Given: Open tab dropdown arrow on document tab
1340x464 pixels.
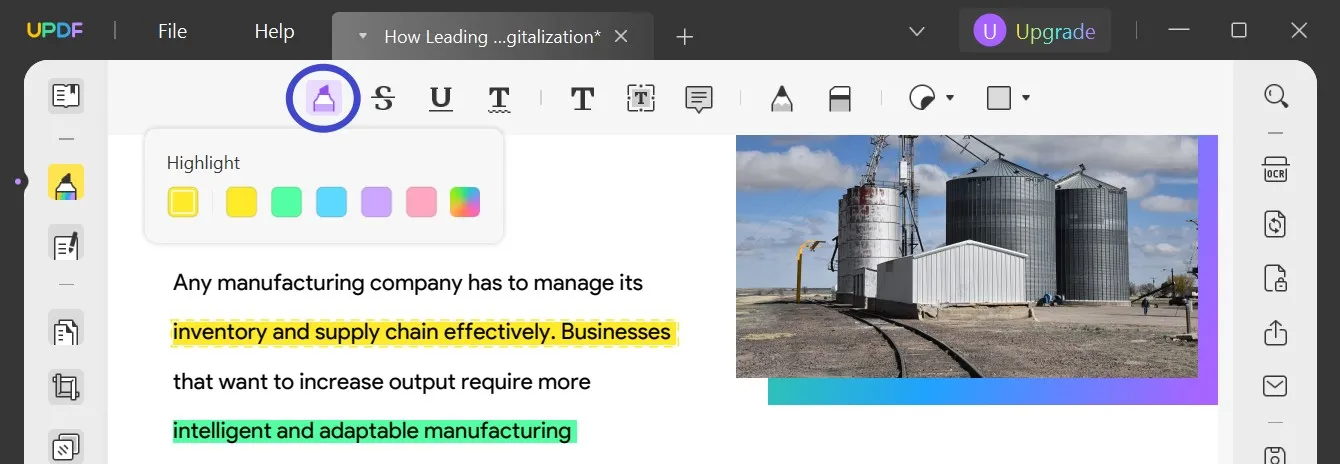Looking at the screenshot, I should pyautogui.click(x=363, y=37).
